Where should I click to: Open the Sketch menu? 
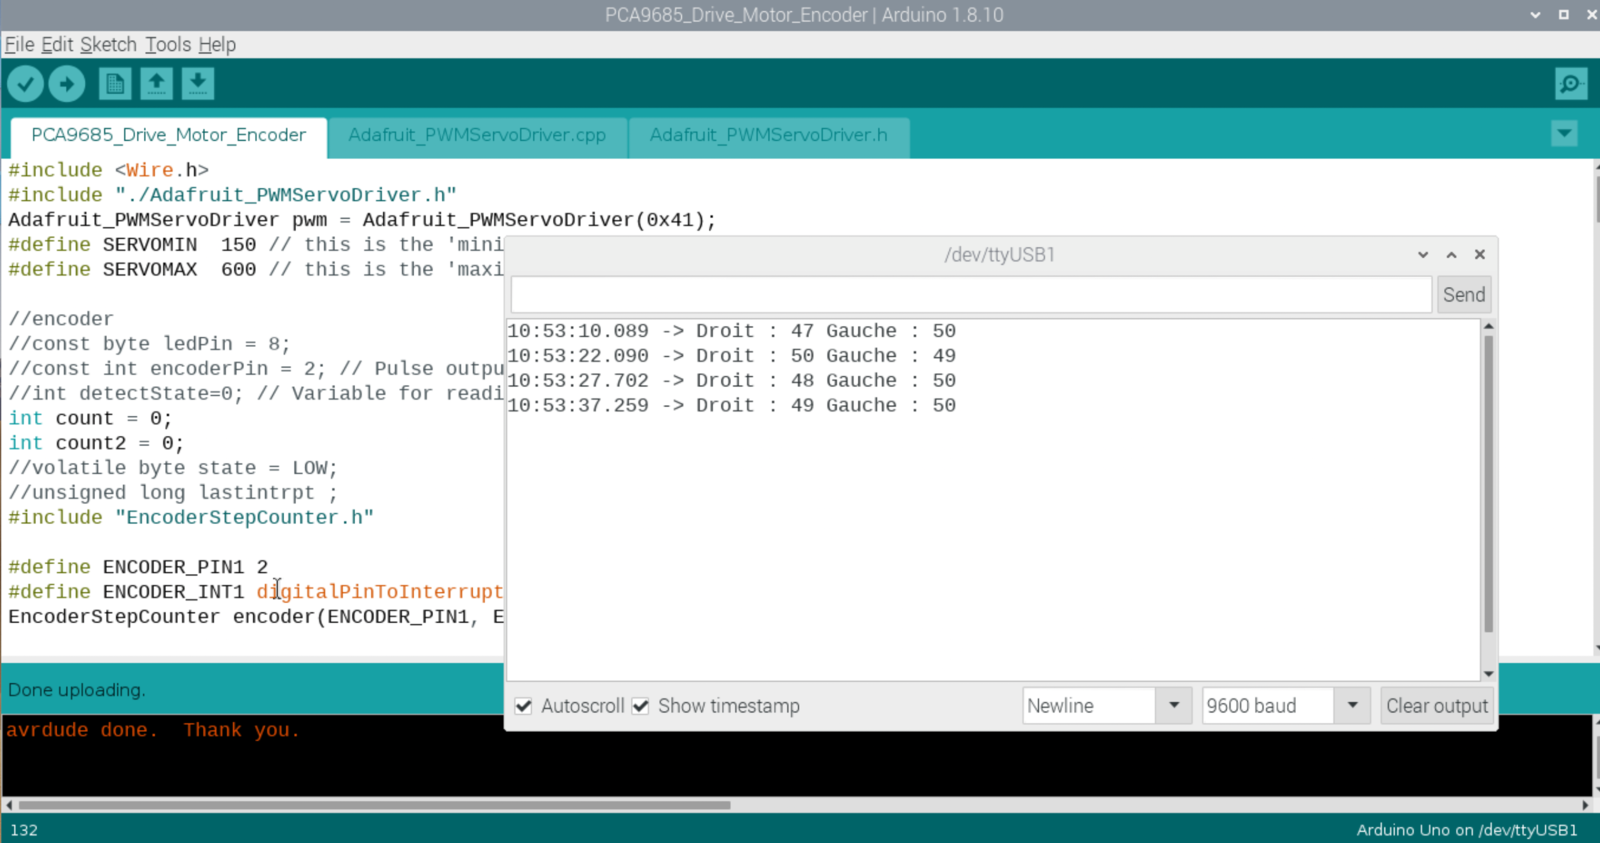point(108,45)
